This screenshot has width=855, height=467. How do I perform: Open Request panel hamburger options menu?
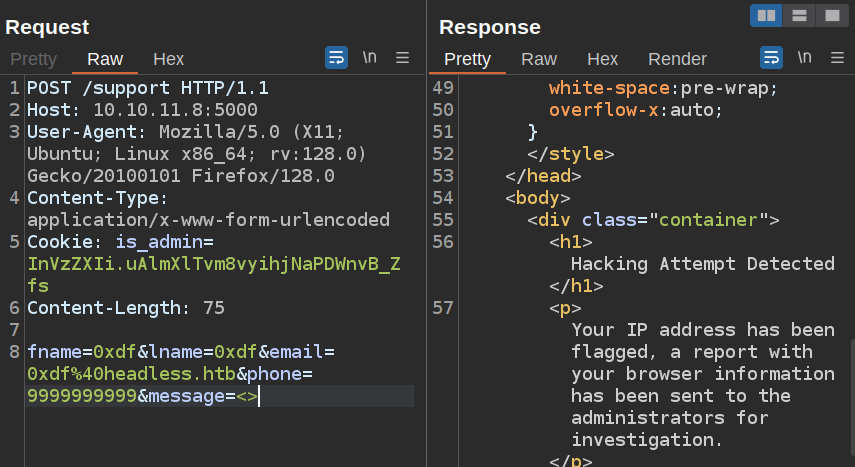click(403, 58)
